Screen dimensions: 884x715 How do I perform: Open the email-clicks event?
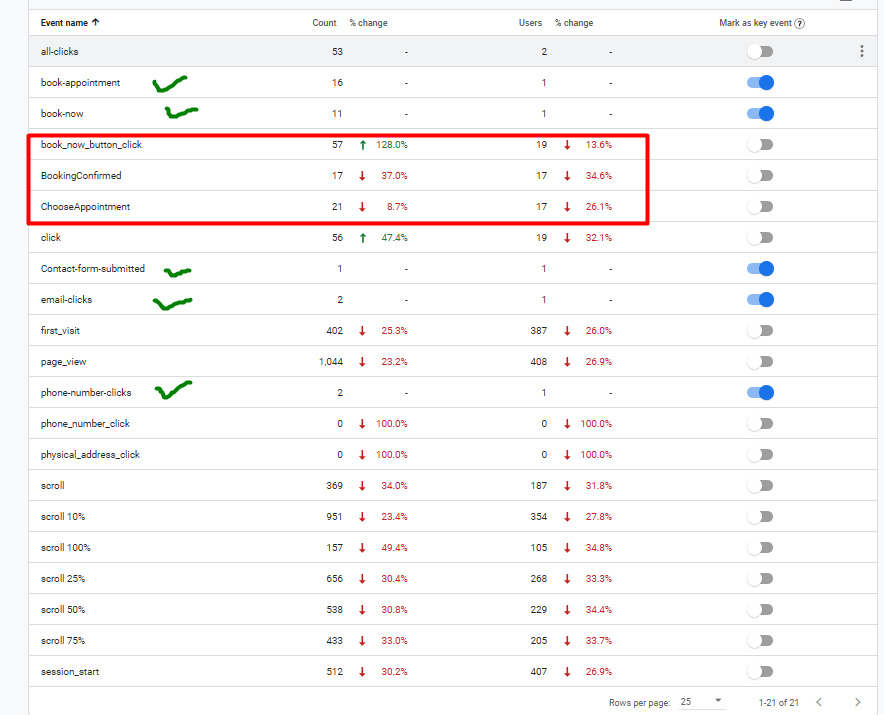tap(66, 299)
